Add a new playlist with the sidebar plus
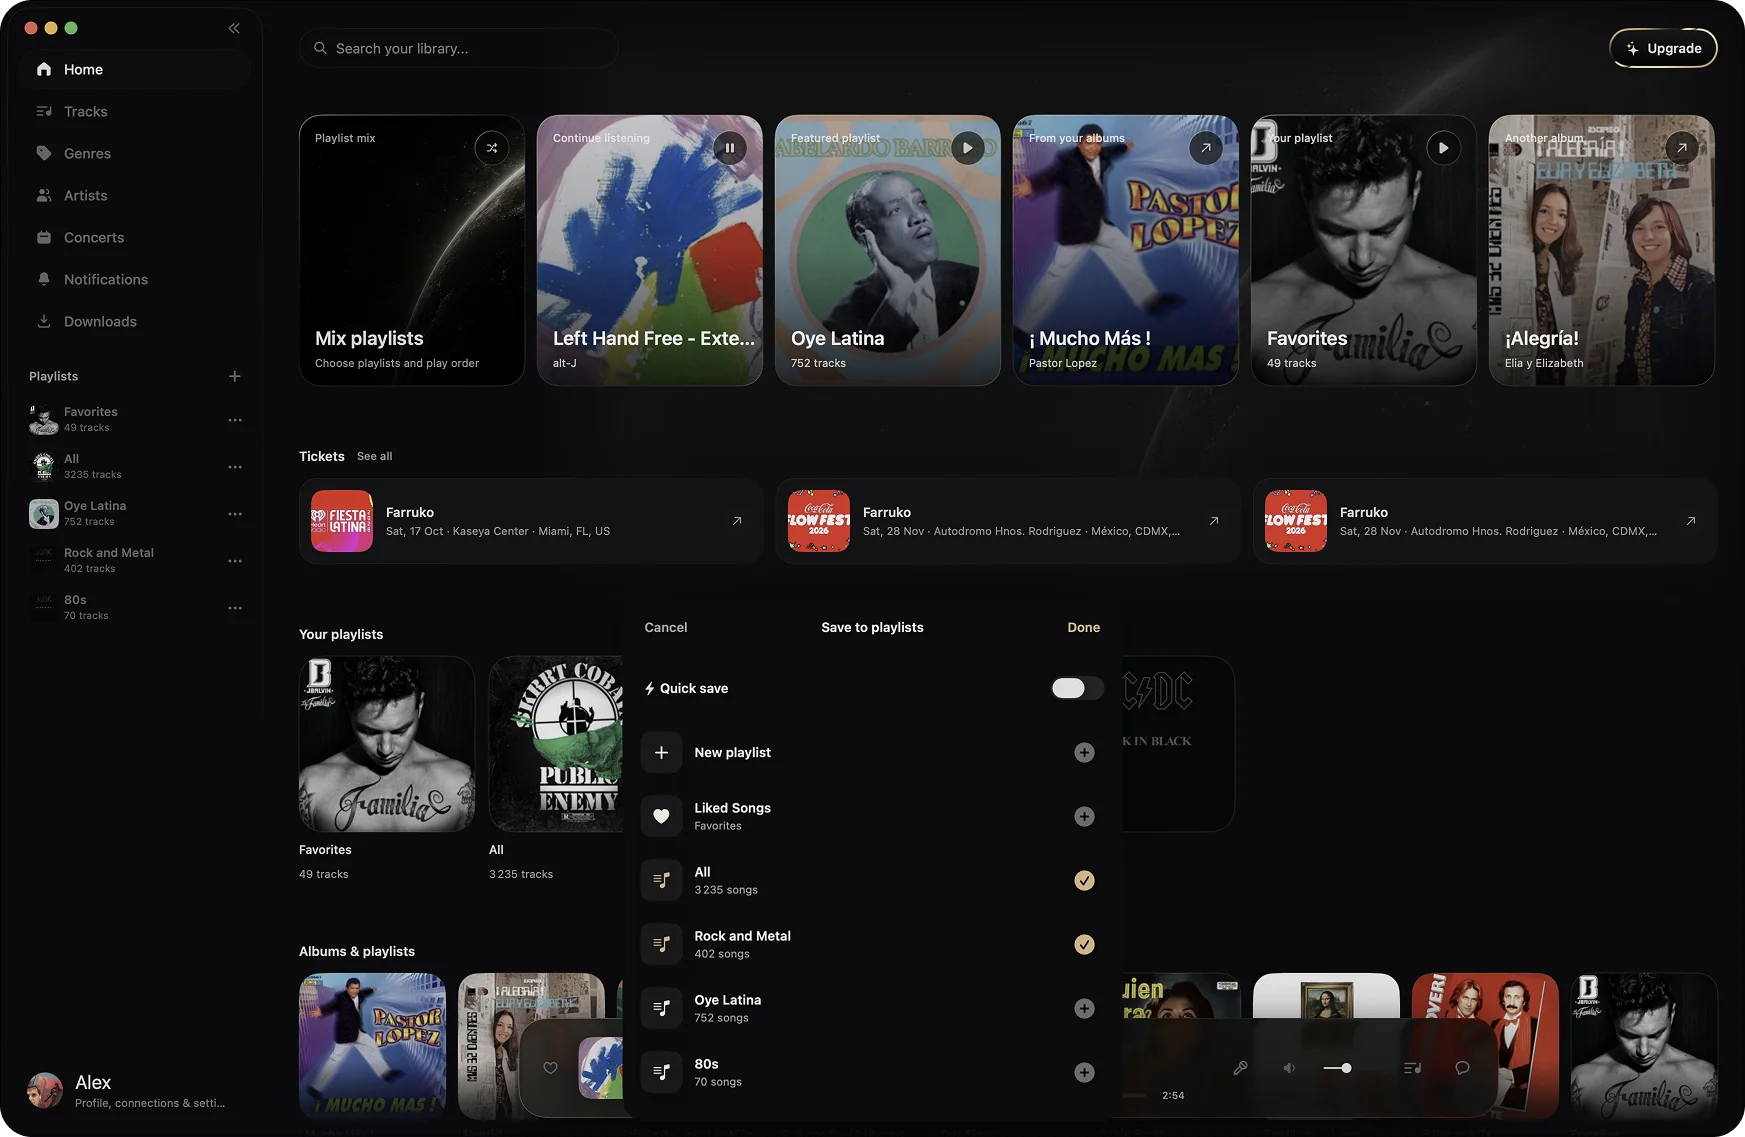Viewport: 1745px width, 1137px height. pyautogui.click(x=235, y=376)
